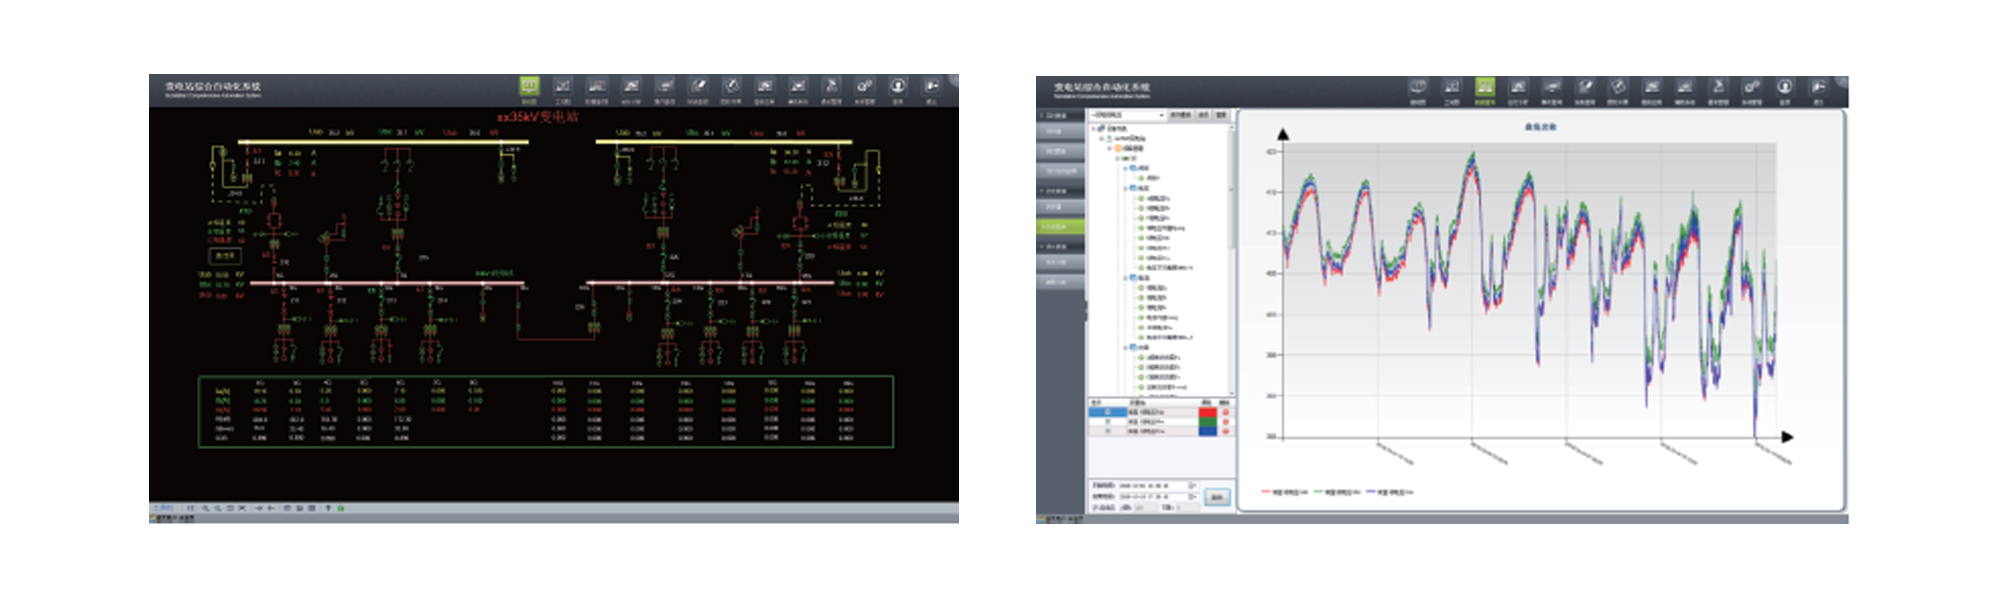Image resolution: width=2000 pixels, height=600 pixels.
Task: Open the compass clock icon in the curve chart window toolbar
Action: click(x=1618, y=87)
